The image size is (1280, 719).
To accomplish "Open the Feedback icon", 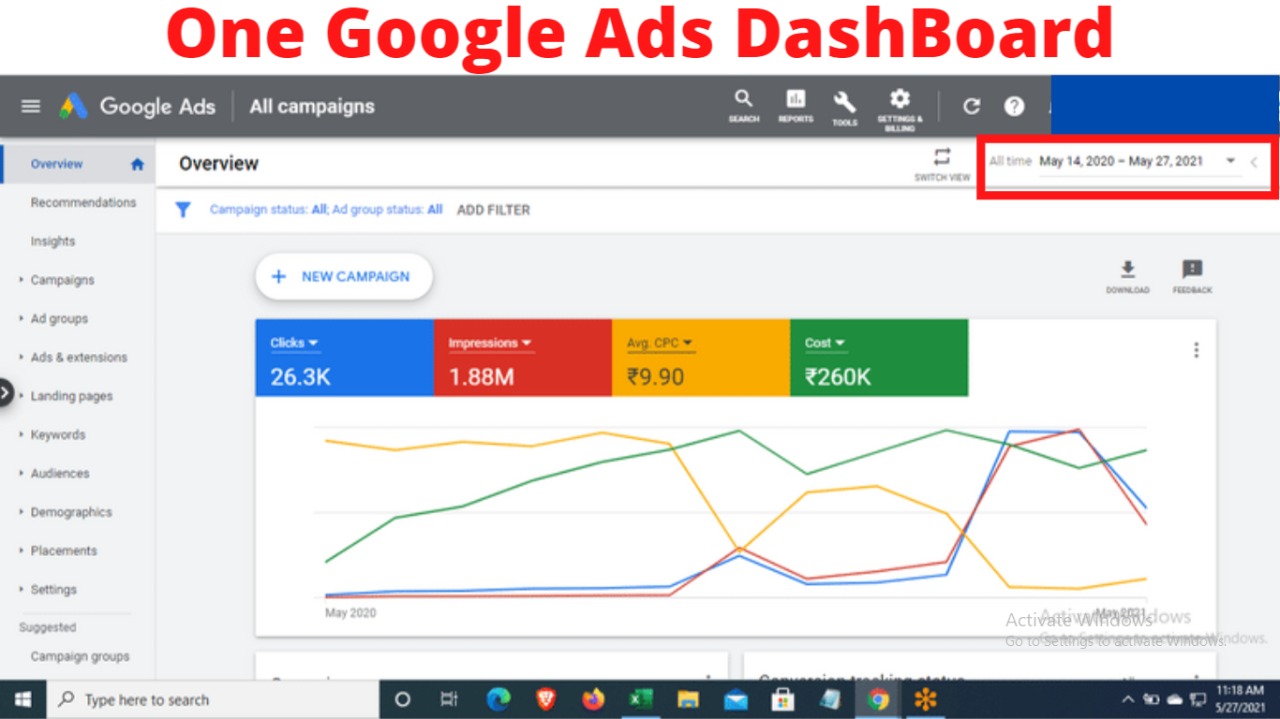I will click(x=1192, y=276).
